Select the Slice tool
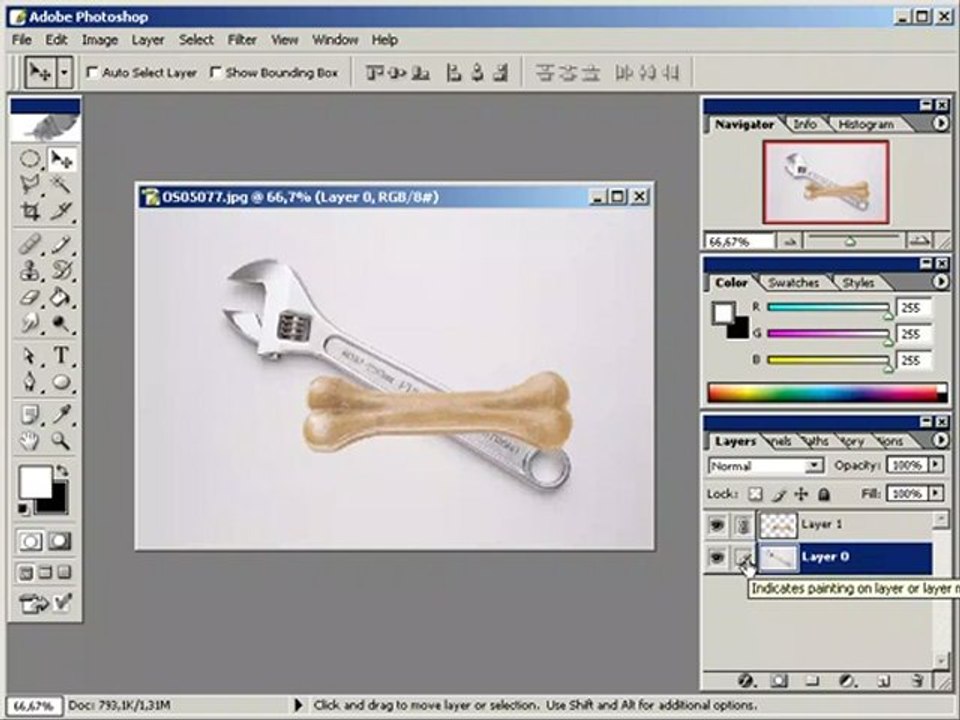The width and height of the screenshot is (960, 720). (61, 211)
